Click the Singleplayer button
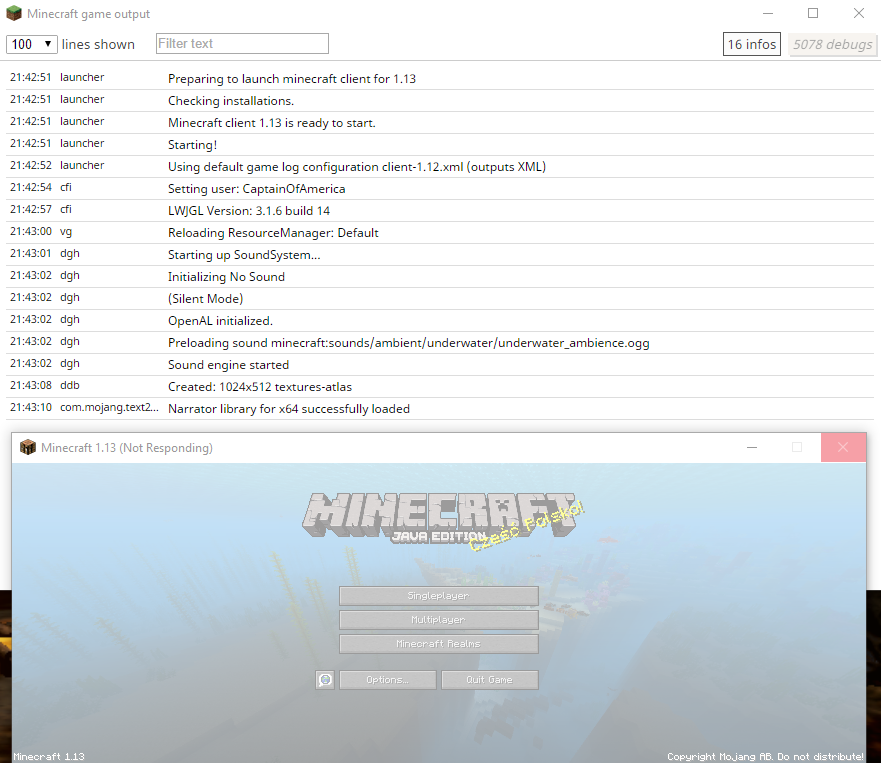Image resolution: width=881 pixels, height=763 pixels. pyautogui.click(x=438, y=596)
